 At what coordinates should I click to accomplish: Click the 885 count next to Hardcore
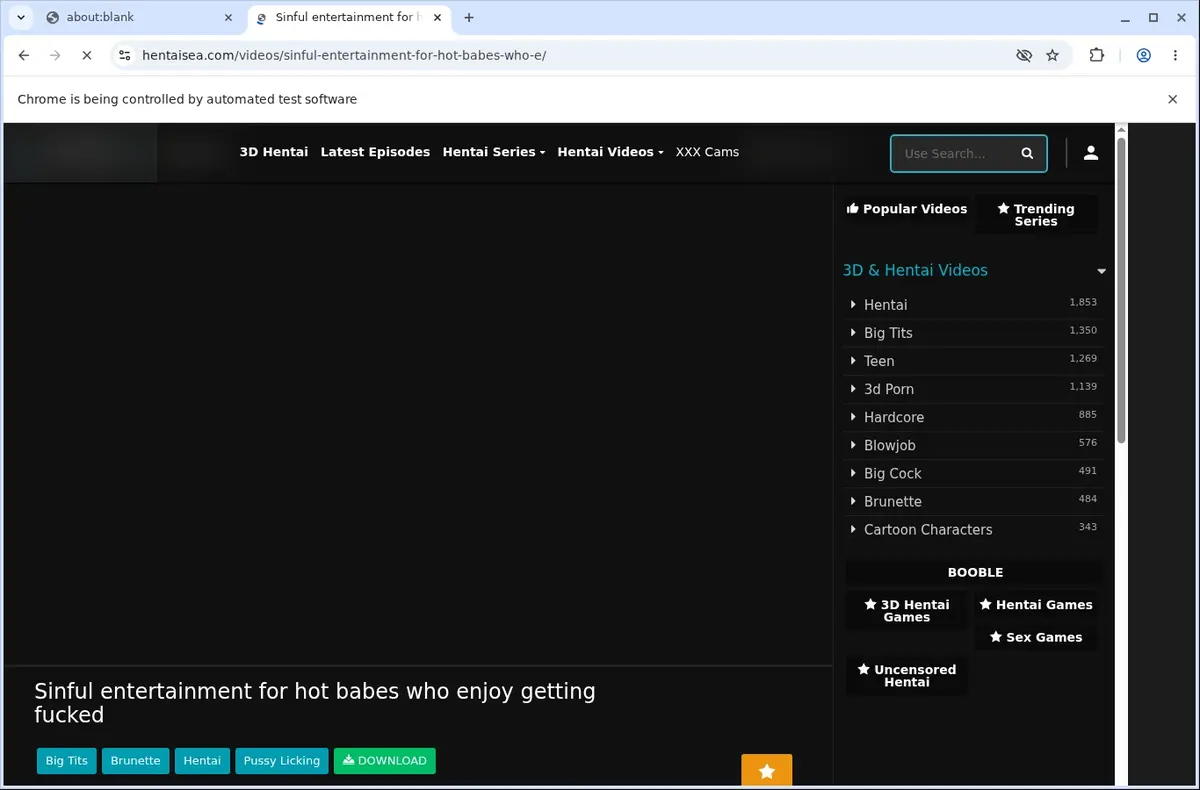tap(1088, 414)
